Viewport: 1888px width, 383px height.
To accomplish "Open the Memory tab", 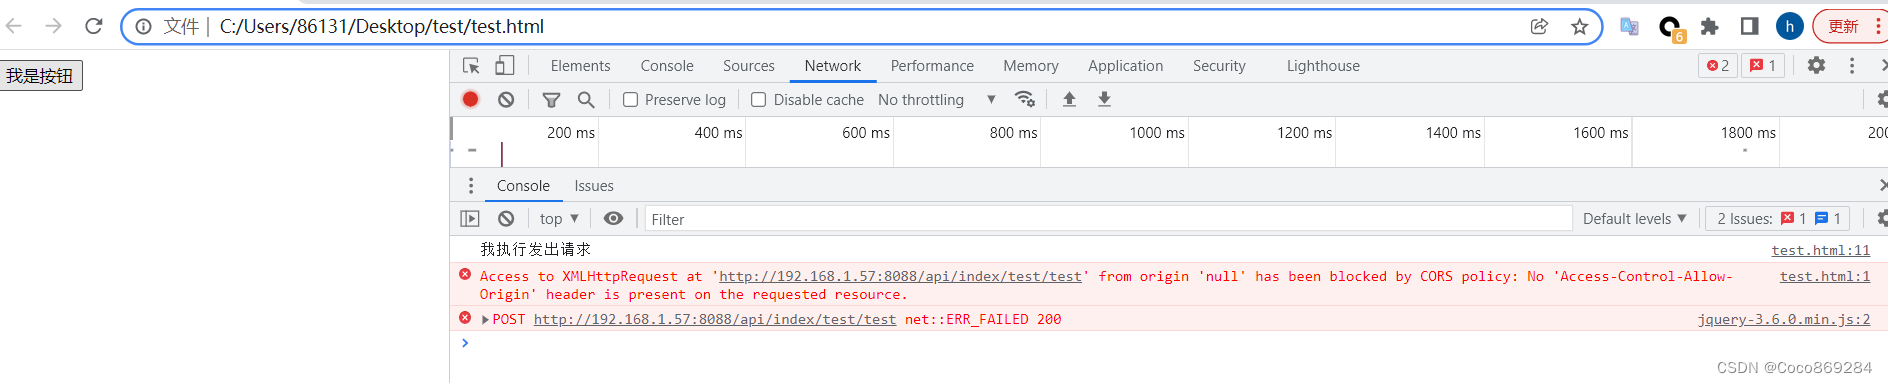I will coord(1031,66).
